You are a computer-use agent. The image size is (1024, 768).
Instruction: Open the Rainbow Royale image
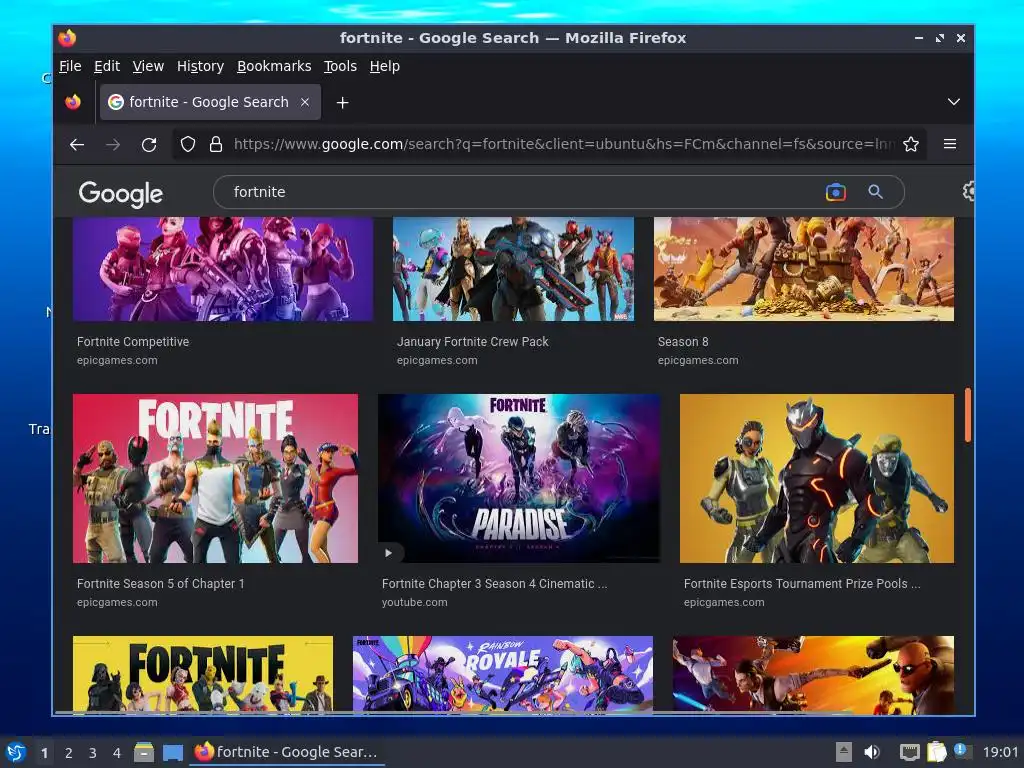point(503,674)
